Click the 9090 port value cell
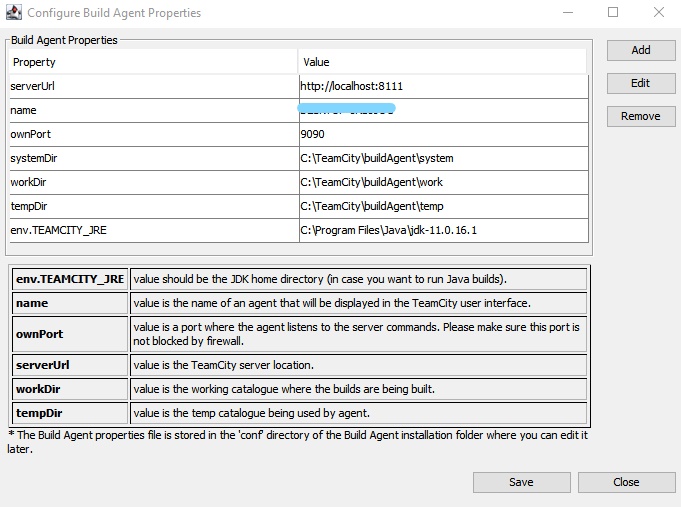 [443, 134]
